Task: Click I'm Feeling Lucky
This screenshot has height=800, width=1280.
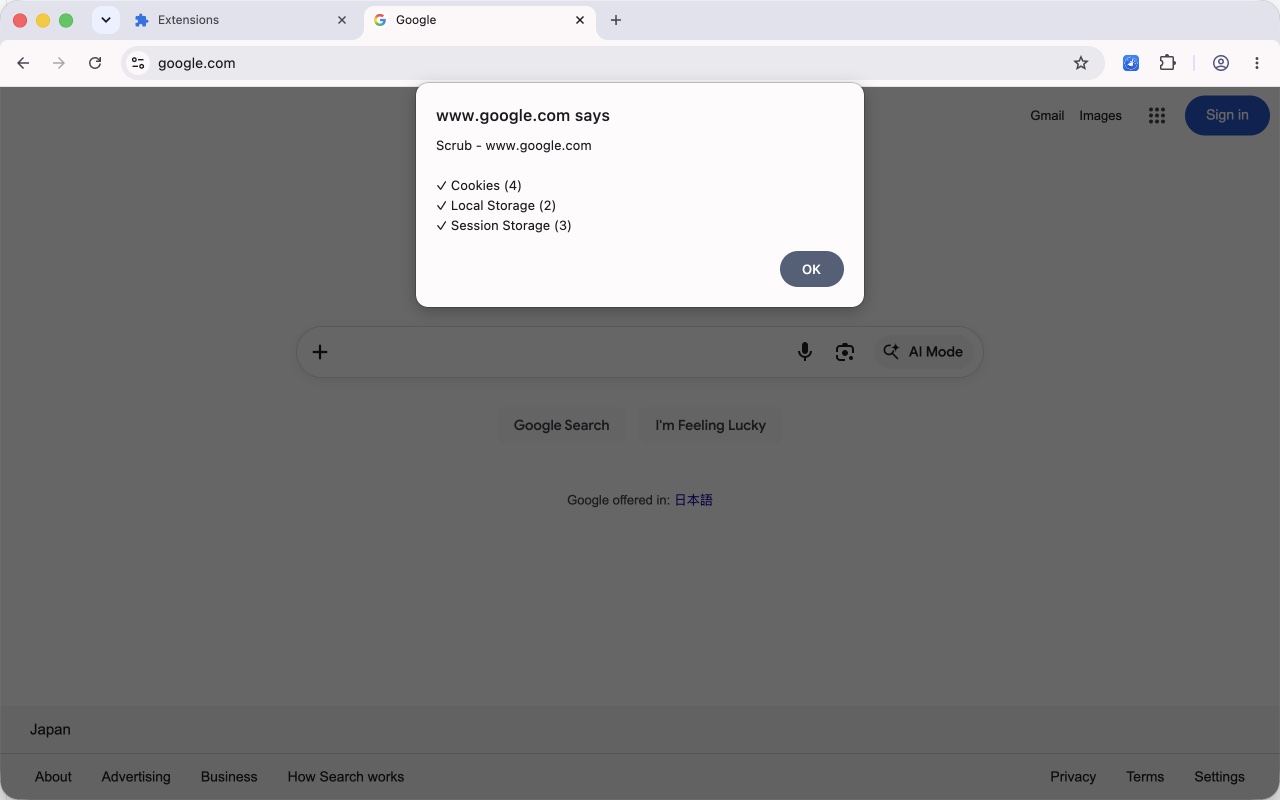Action: (x=710, y=425)
